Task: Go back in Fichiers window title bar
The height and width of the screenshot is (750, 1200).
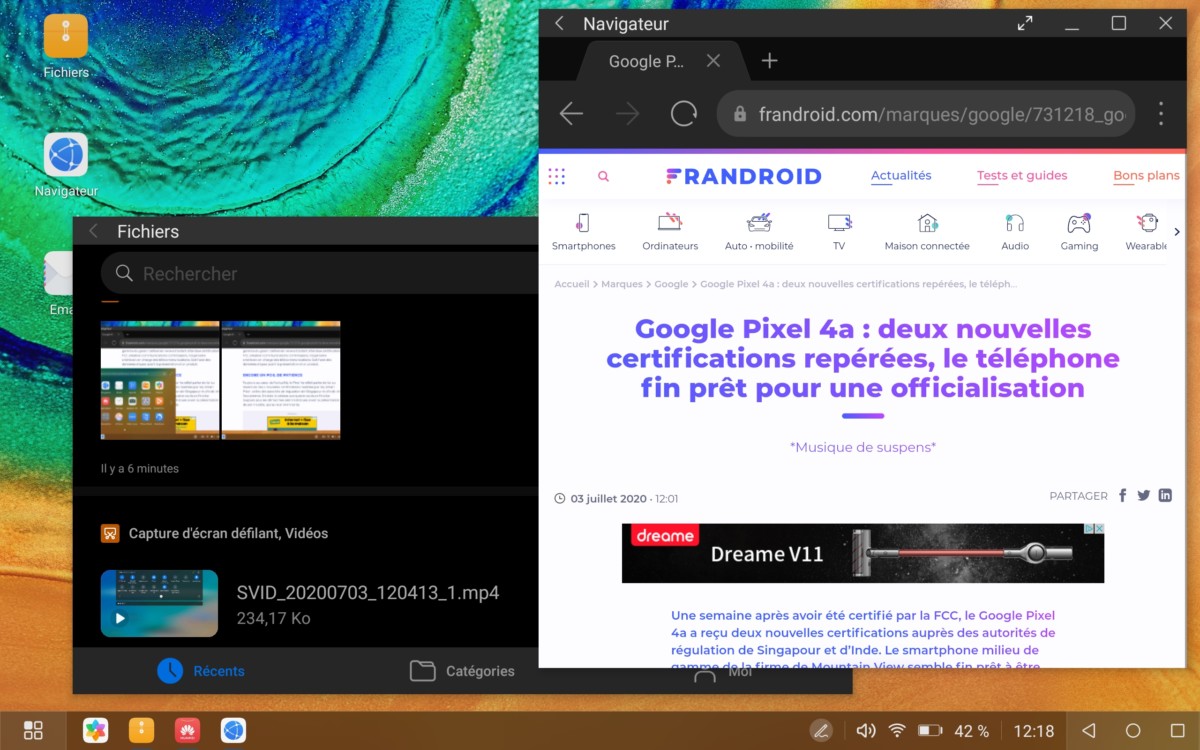Action: tap(93, 231)
